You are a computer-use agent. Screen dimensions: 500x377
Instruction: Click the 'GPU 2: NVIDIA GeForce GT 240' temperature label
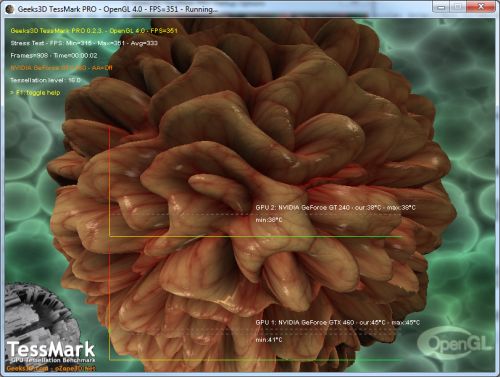coord(336,208)
